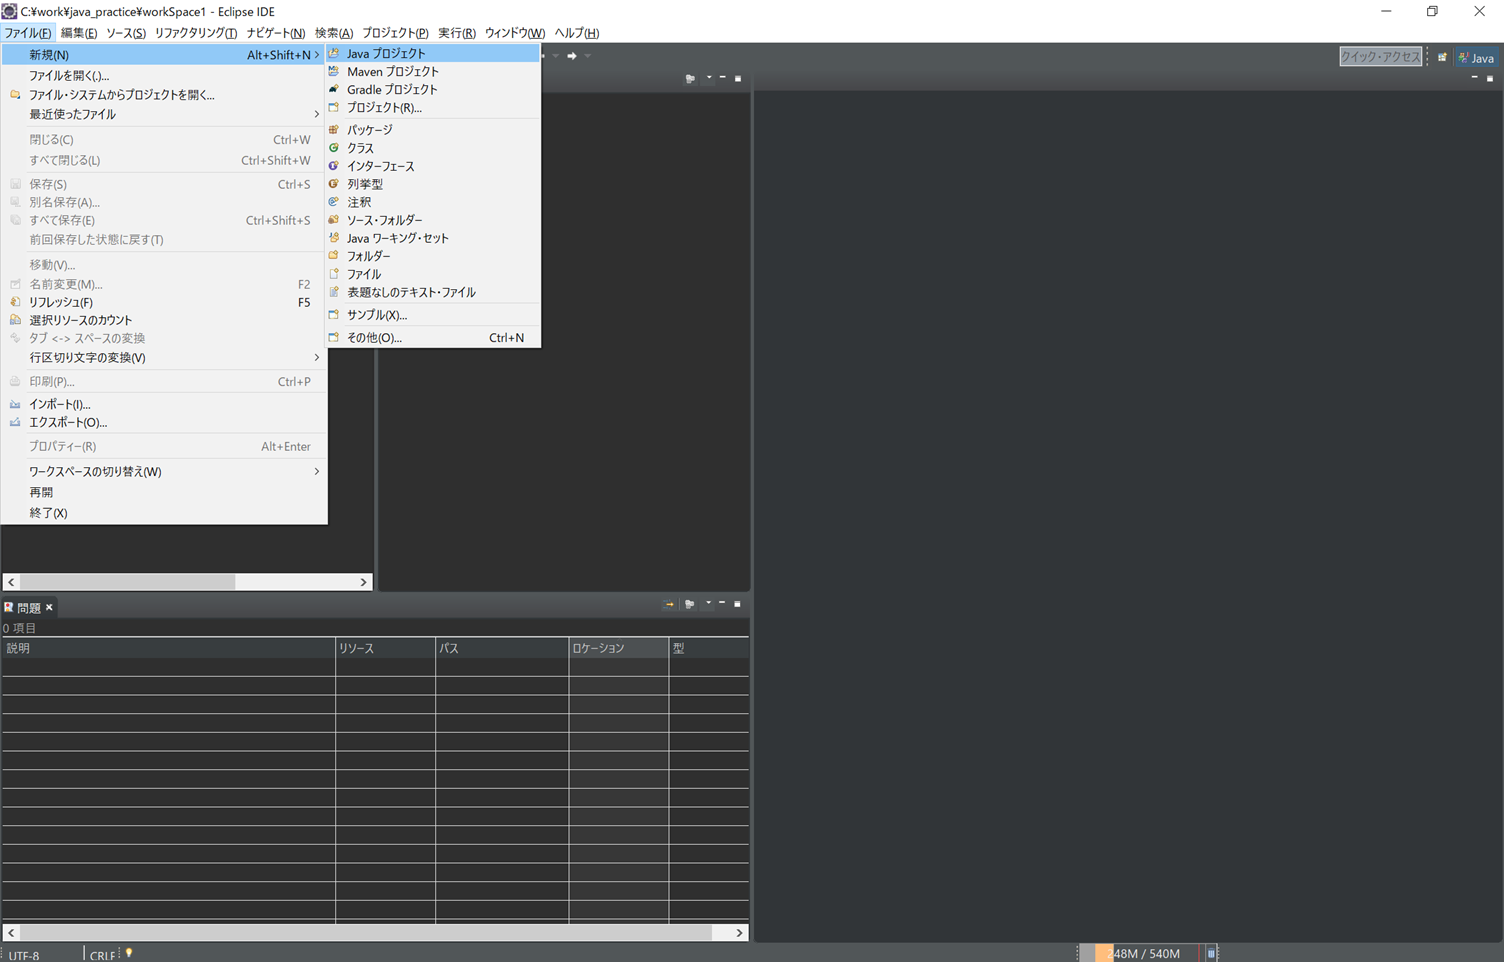Image resolution: width=1504 pixels, height=962 pixels.
Task: Open the 検索(A) menu
Action: pos(334,33)
